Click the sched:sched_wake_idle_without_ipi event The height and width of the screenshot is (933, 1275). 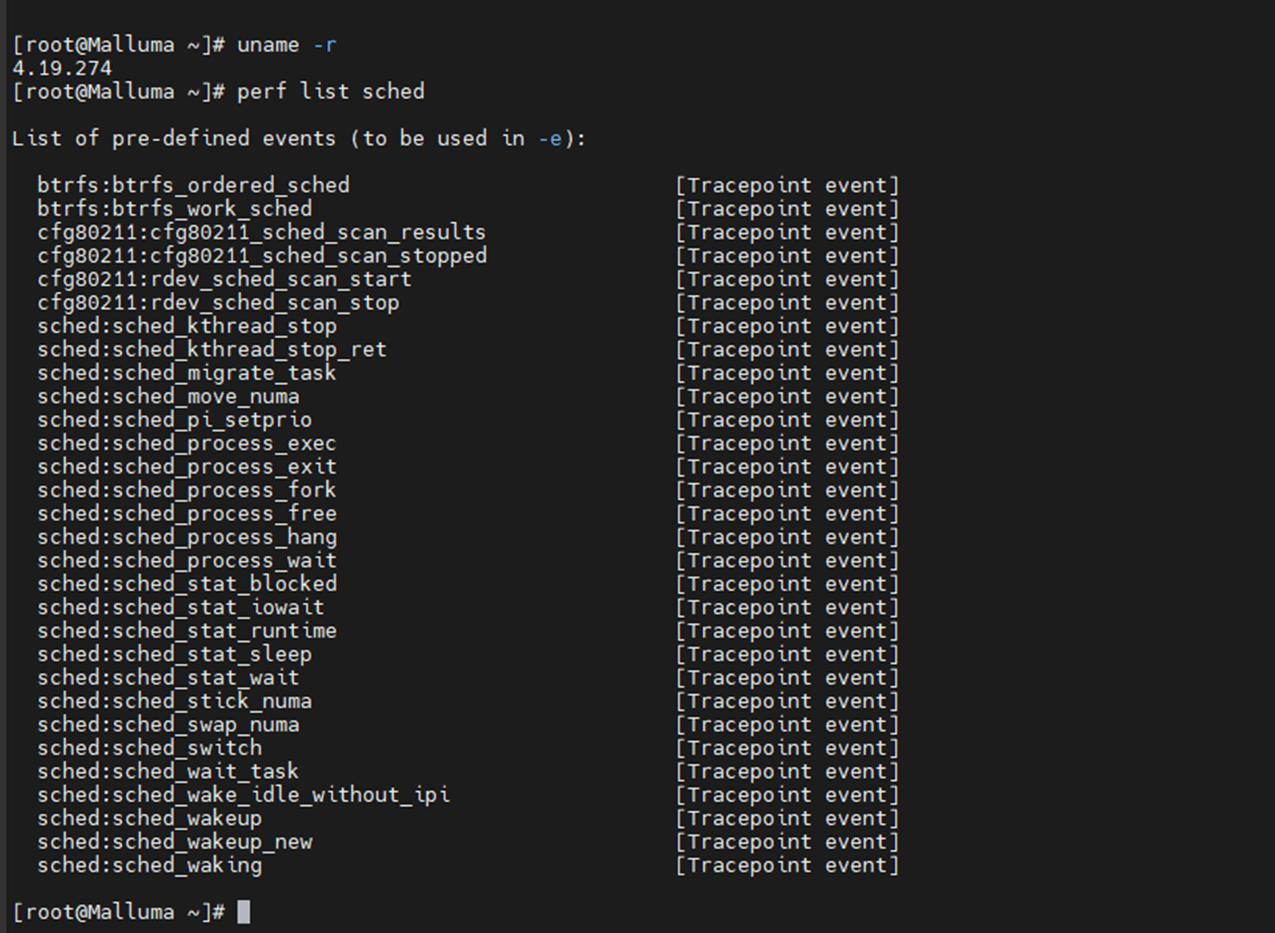(244, 795)
